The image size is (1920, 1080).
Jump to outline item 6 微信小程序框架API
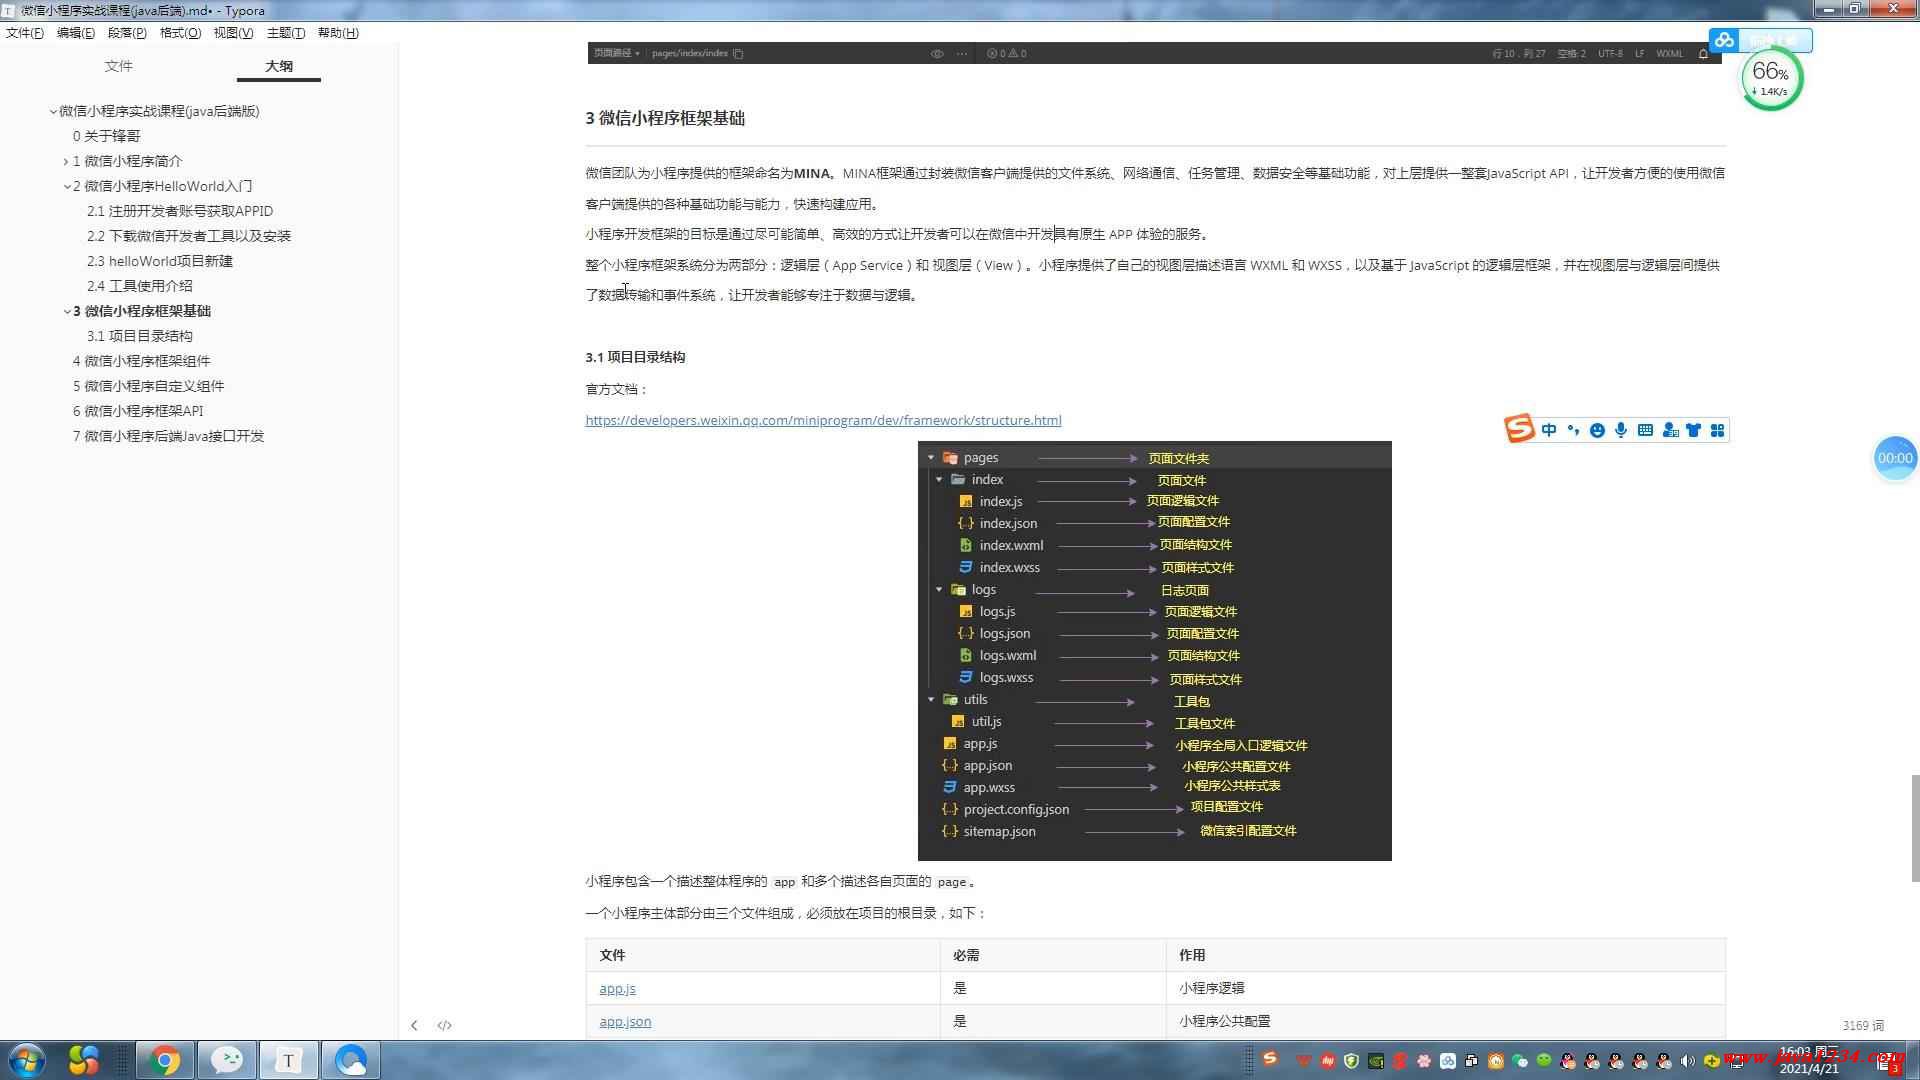138,411
